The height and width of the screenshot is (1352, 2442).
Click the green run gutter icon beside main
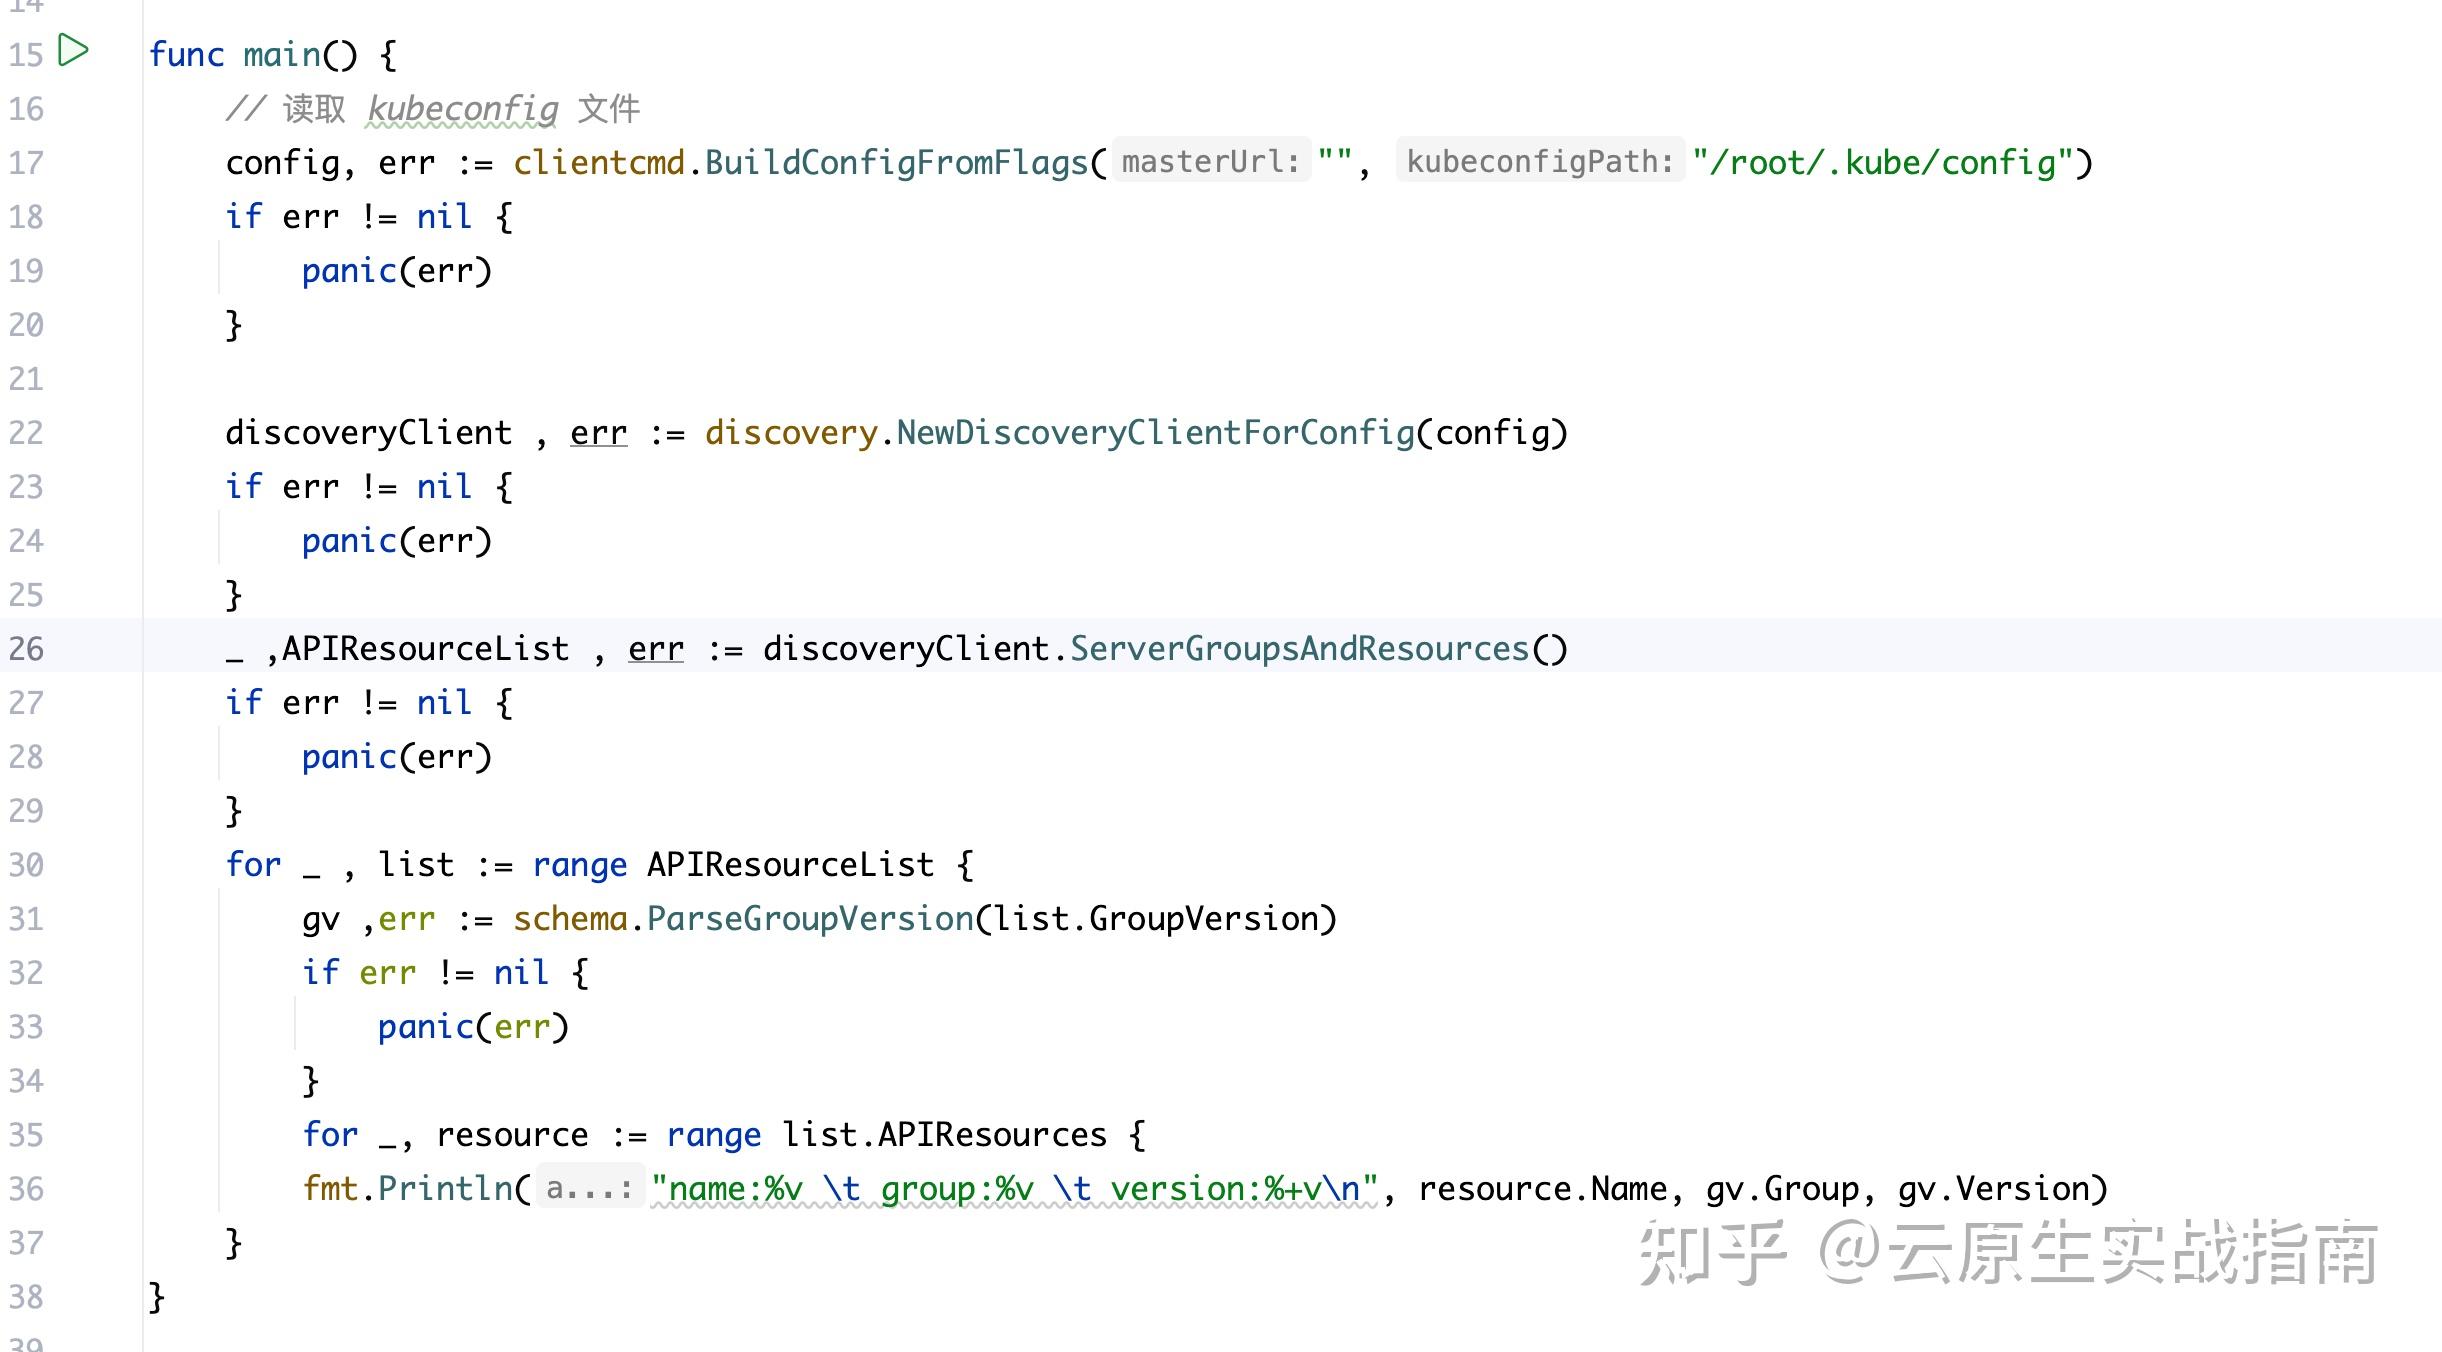point(73,50)
